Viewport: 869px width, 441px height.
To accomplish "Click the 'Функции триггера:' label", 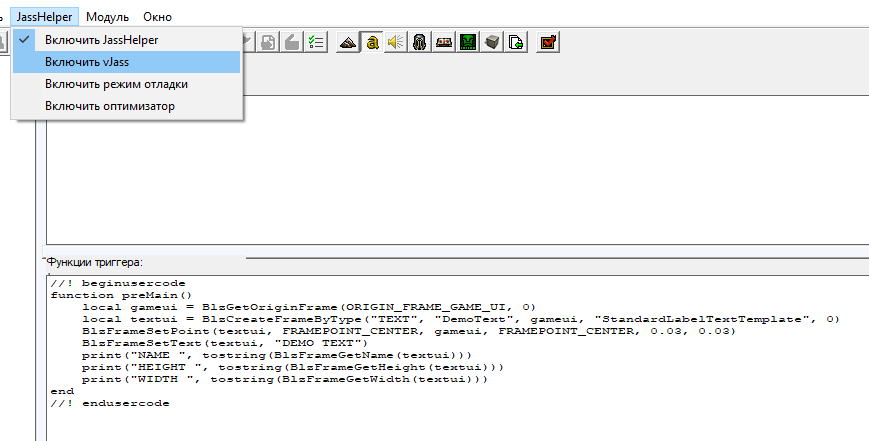I will pos(95,262).
